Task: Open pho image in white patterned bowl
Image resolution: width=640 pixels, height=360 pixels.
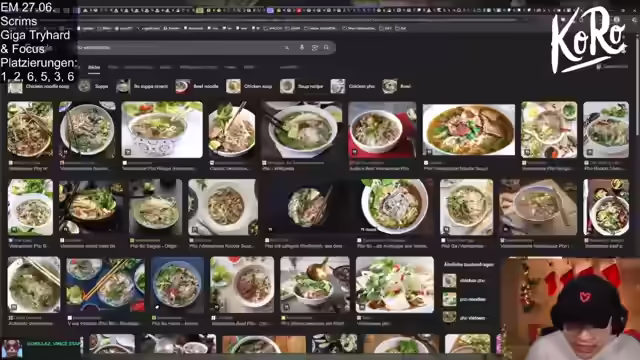Action: pyautogui.click(x=162, y=129)
